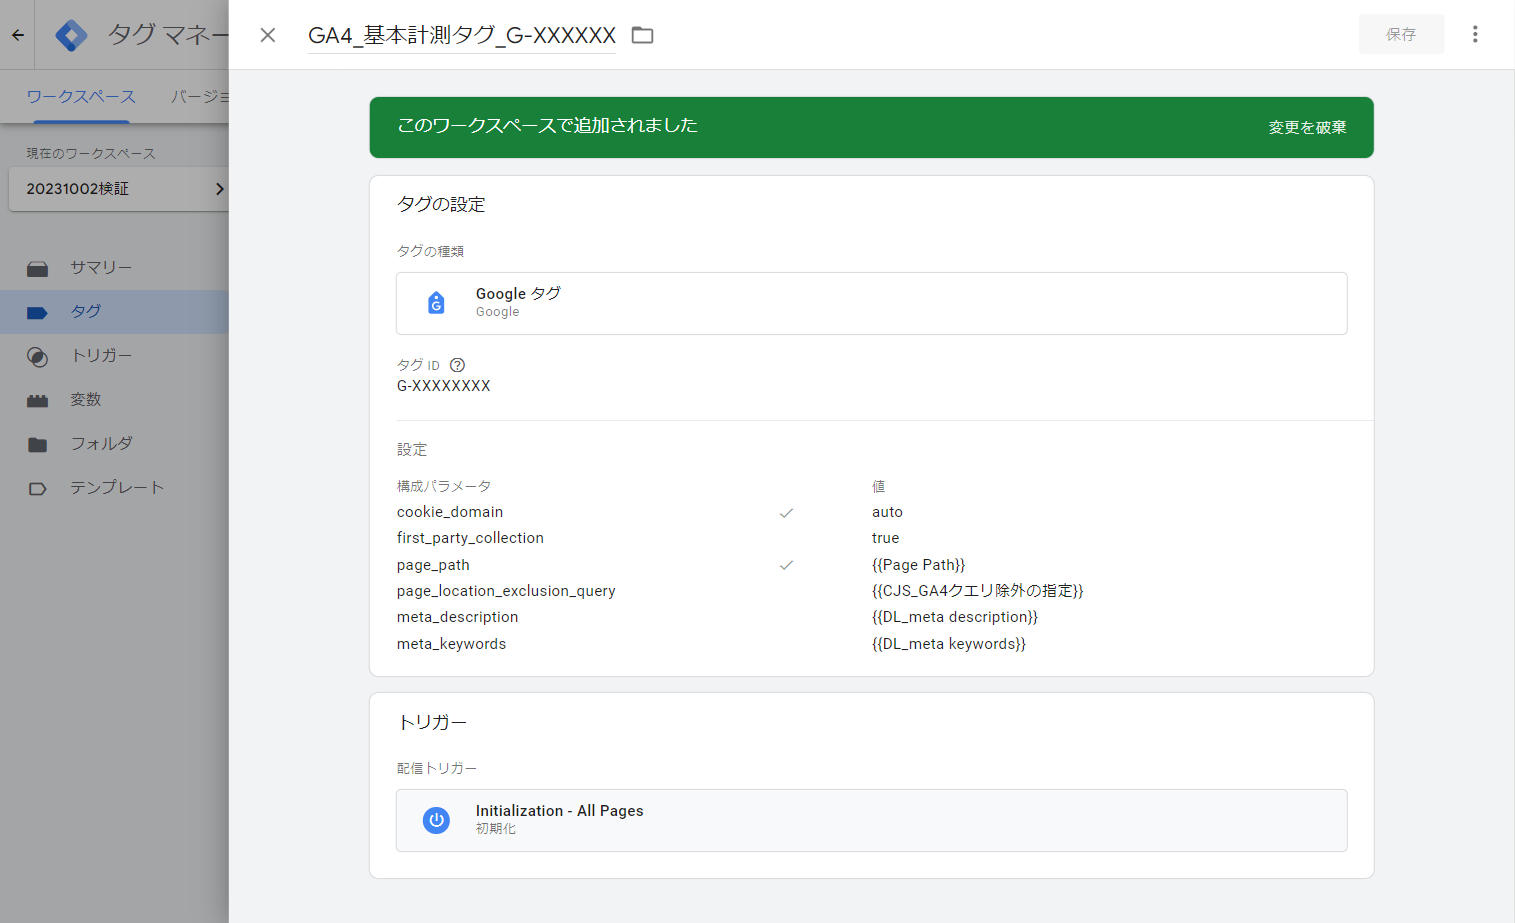Click the Google タグ type icon

pos(436,303)
